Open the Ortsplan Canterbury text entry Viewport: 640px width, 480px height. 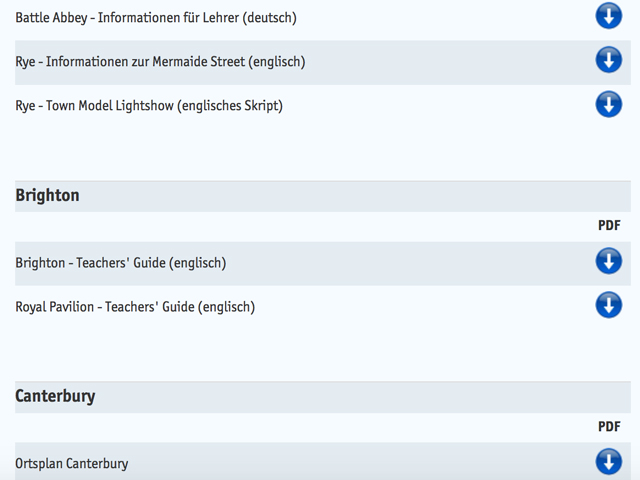click(72, 463)
